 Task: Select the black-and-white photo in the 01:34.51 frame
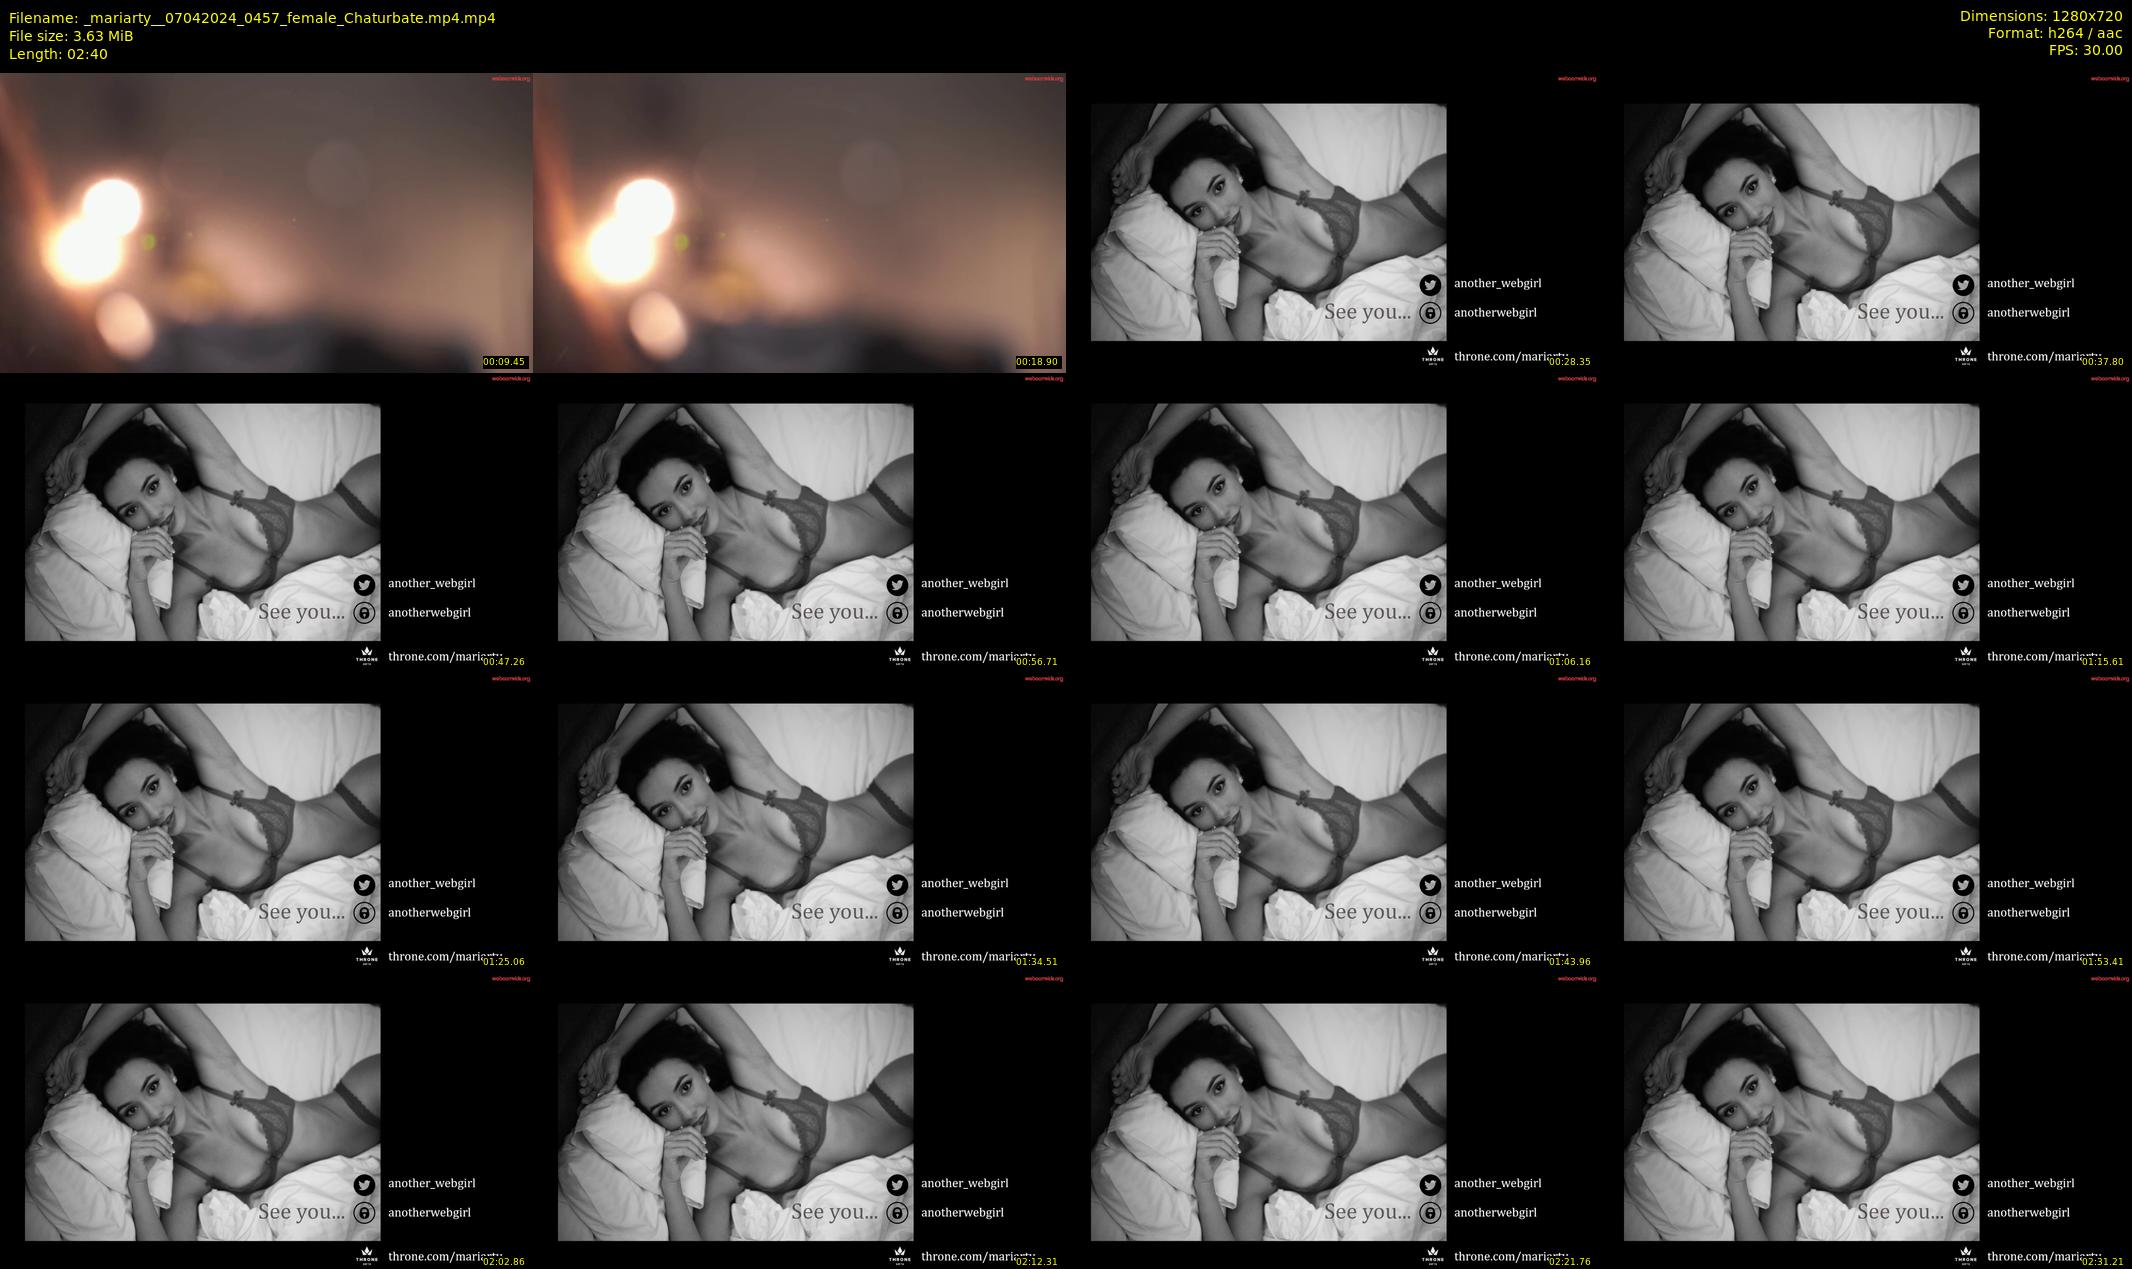735,822
